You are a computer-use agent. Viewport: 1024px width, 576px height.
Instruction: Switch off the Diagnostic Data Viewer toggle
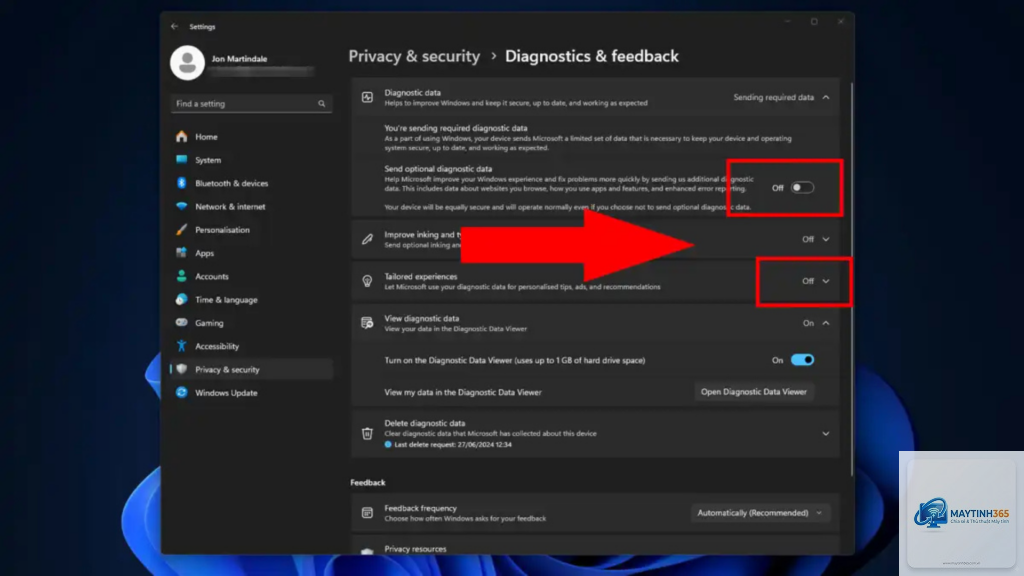tap(802, 360)
